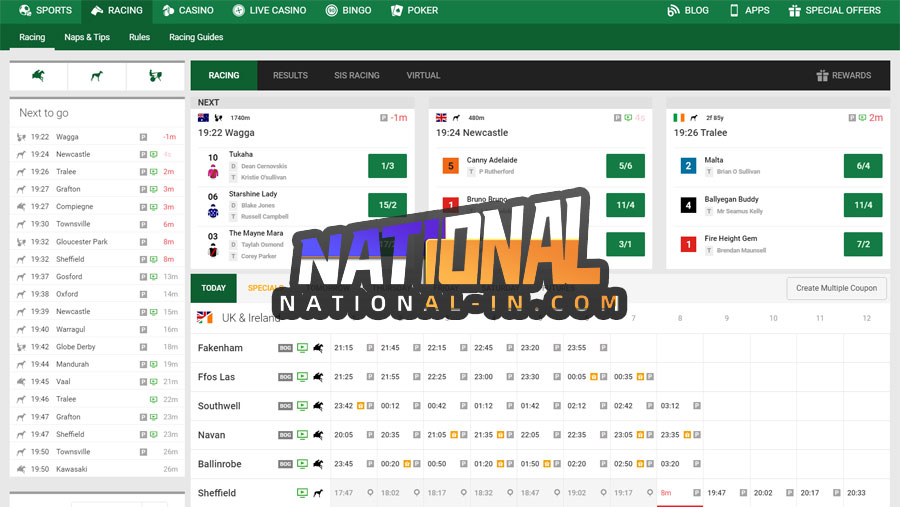Switch to Virtual tab
This screenshot has width=900, height=507.
click(423, 75)
